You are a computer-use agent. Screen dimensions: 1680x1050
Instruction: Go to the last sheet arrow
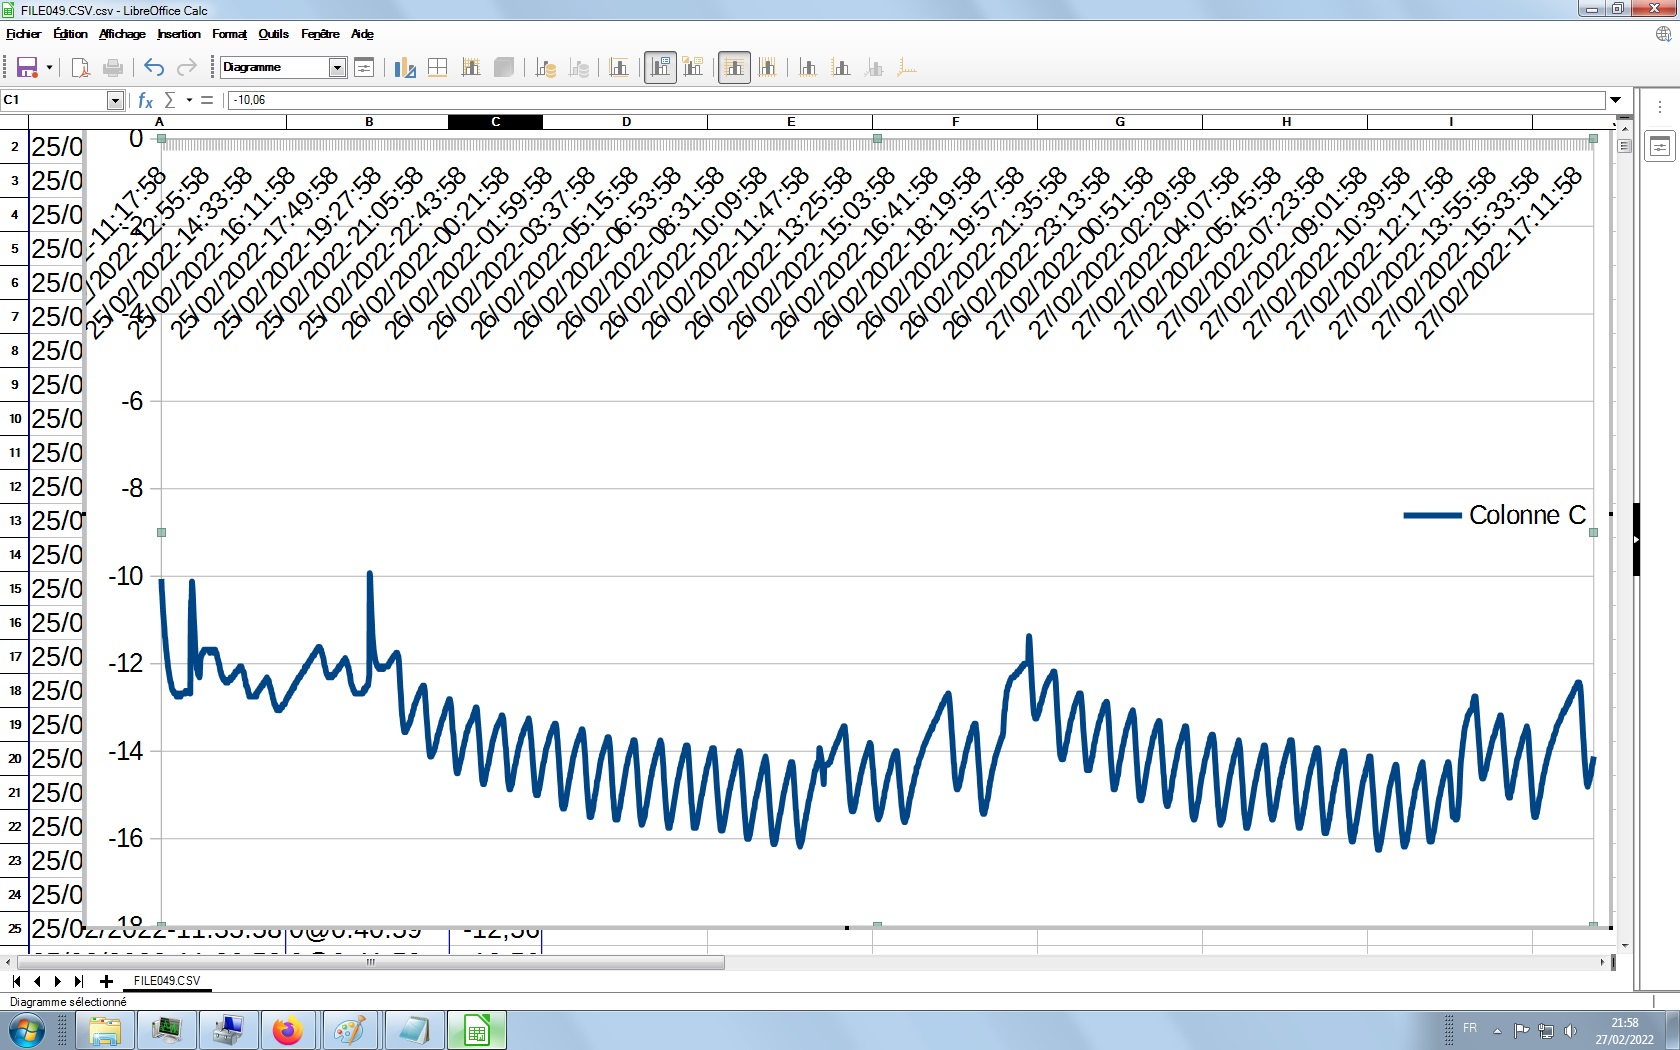tap(79, 981)
